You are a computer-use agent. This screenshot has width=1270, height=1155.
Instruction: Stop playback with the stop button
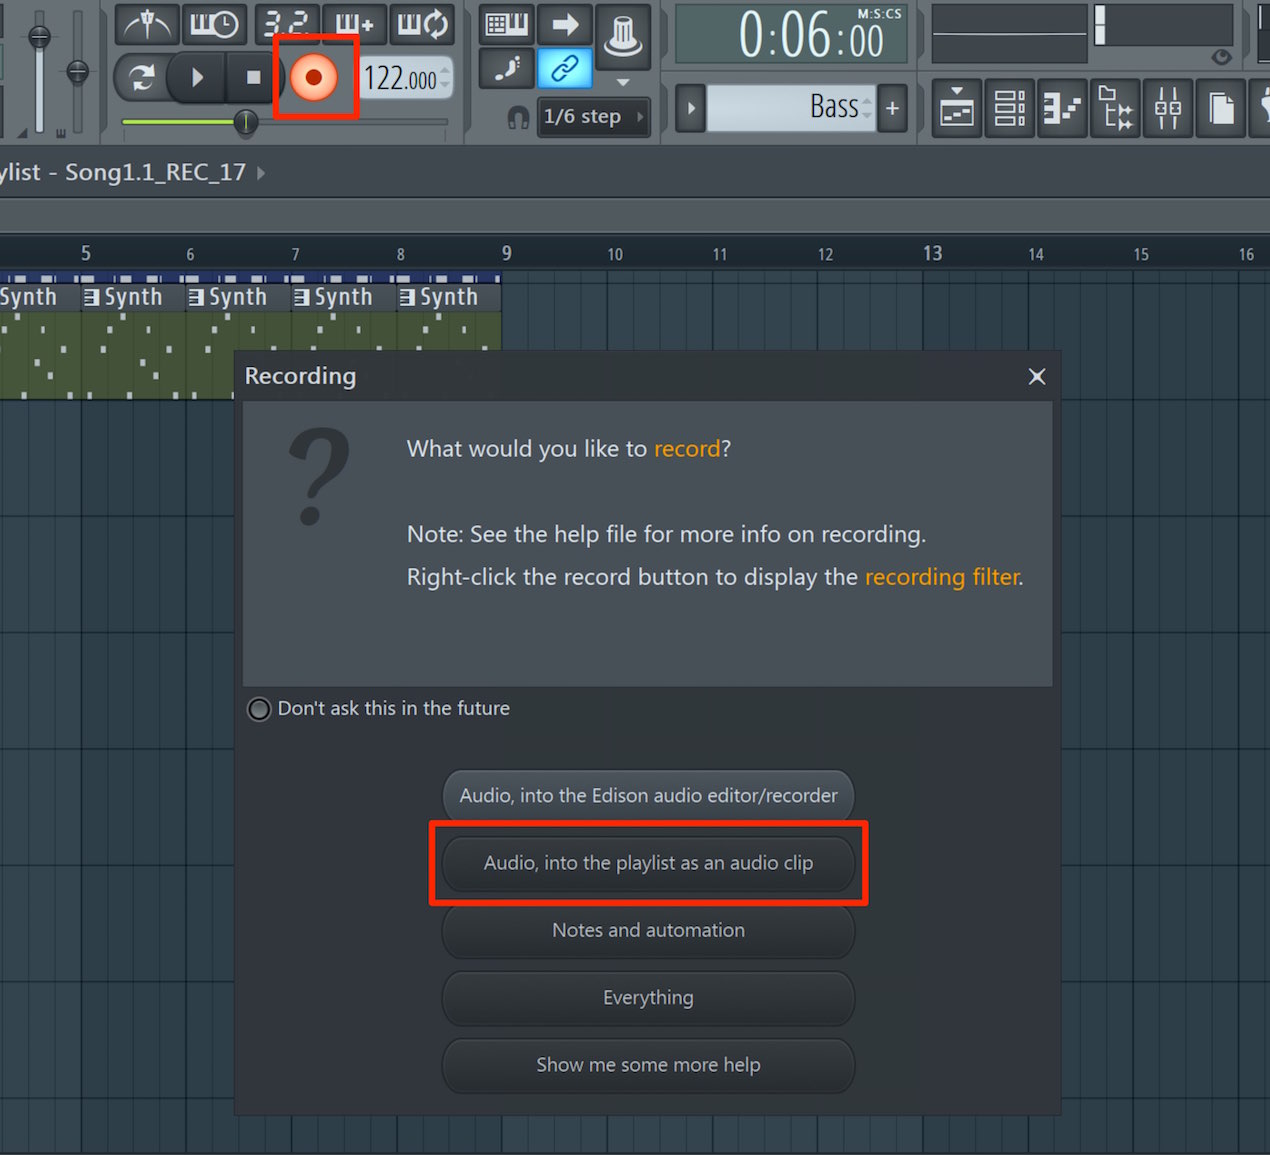253,78
